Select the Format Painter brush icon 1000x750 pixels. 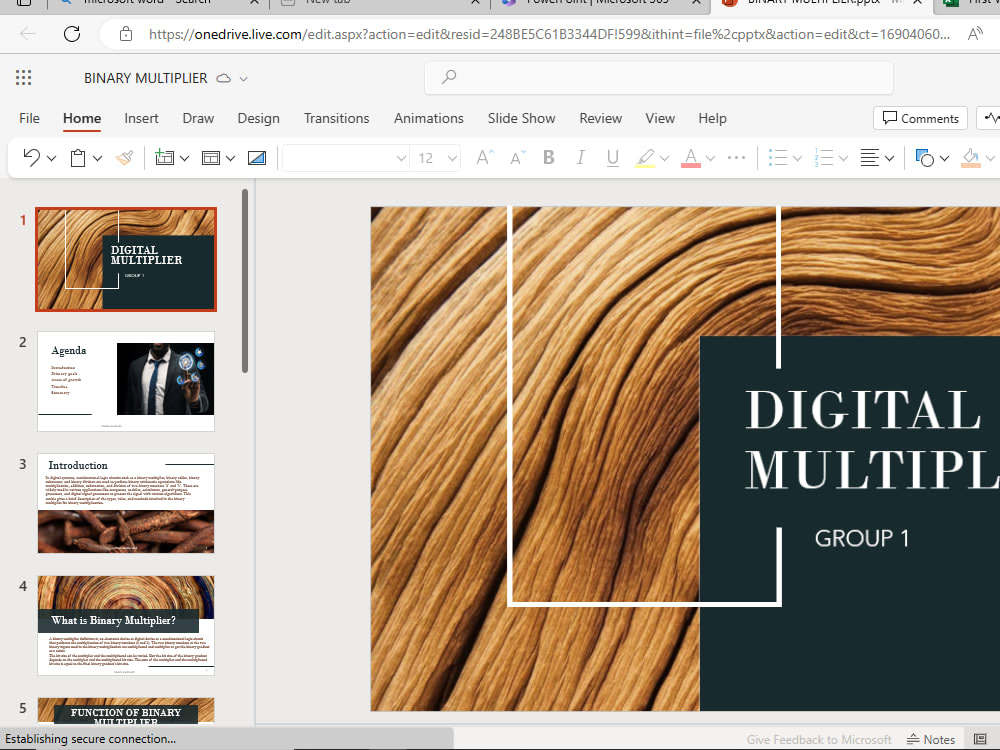[x=124, y=158]
